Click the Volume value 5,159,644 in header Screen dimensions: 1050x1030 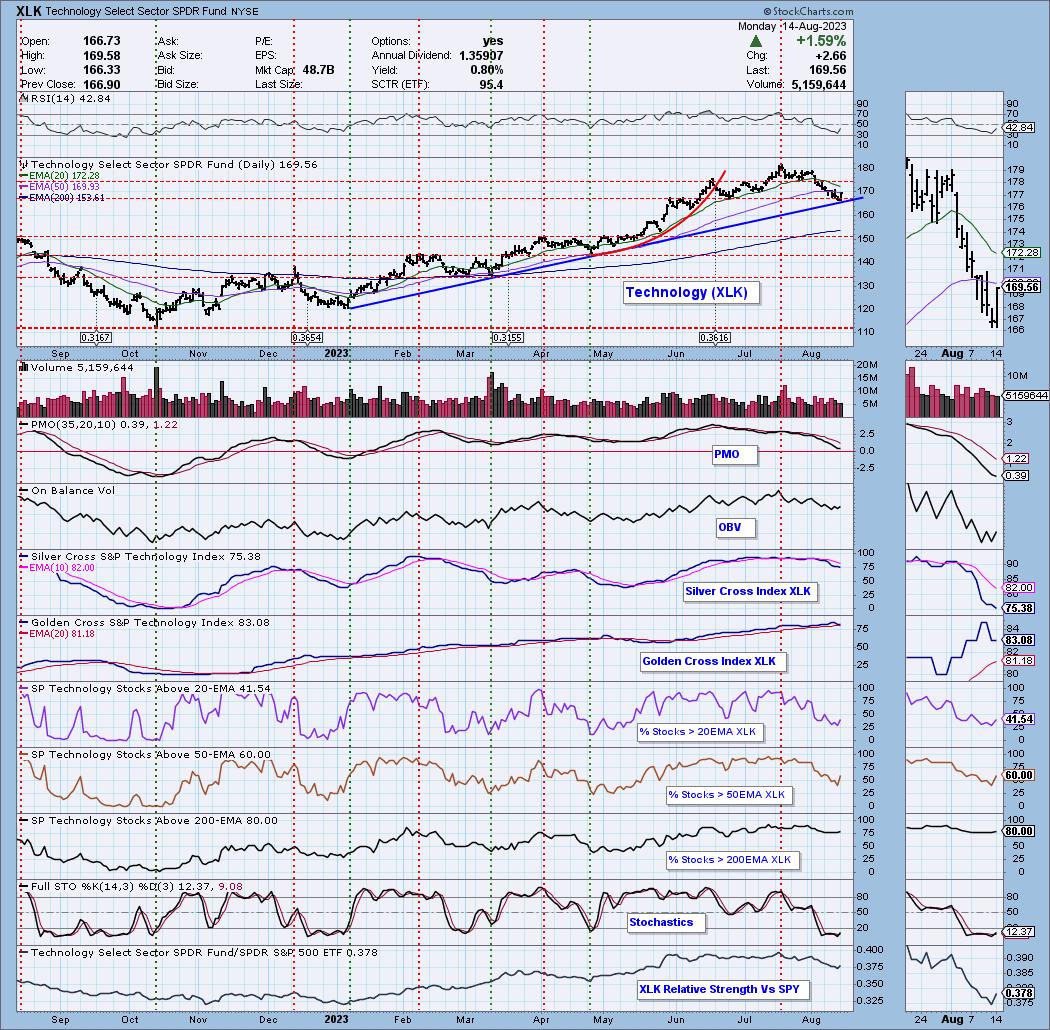point(818,85)
